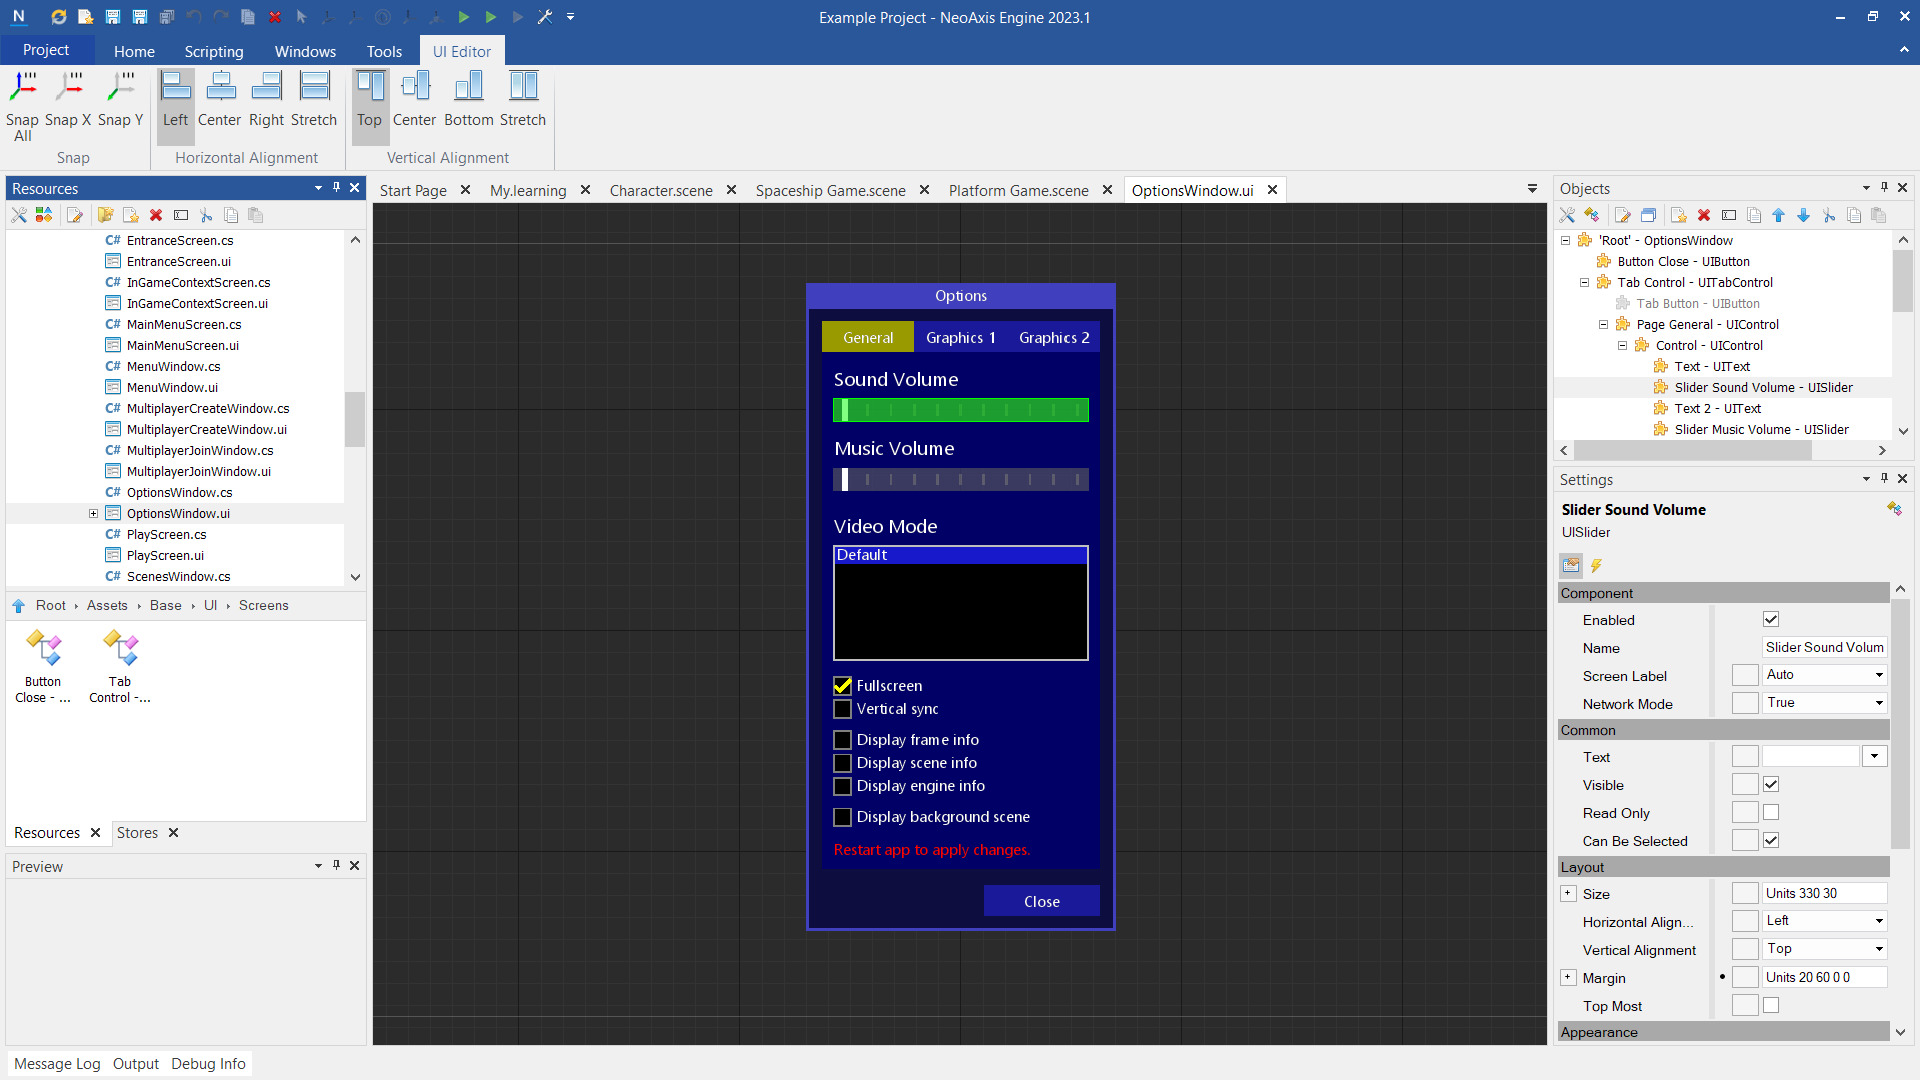Image resolution: width=1920 pixels, height=1080 pixels.
Task: Click the play button in title toolbar
Action: point(464,17)
